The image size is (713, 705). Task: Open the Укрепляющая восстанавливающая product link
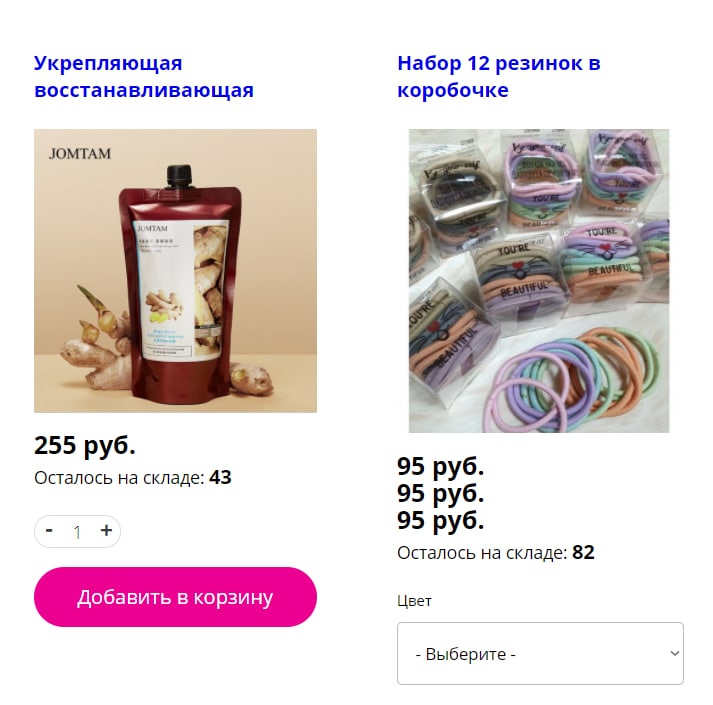tap(144, 76)
